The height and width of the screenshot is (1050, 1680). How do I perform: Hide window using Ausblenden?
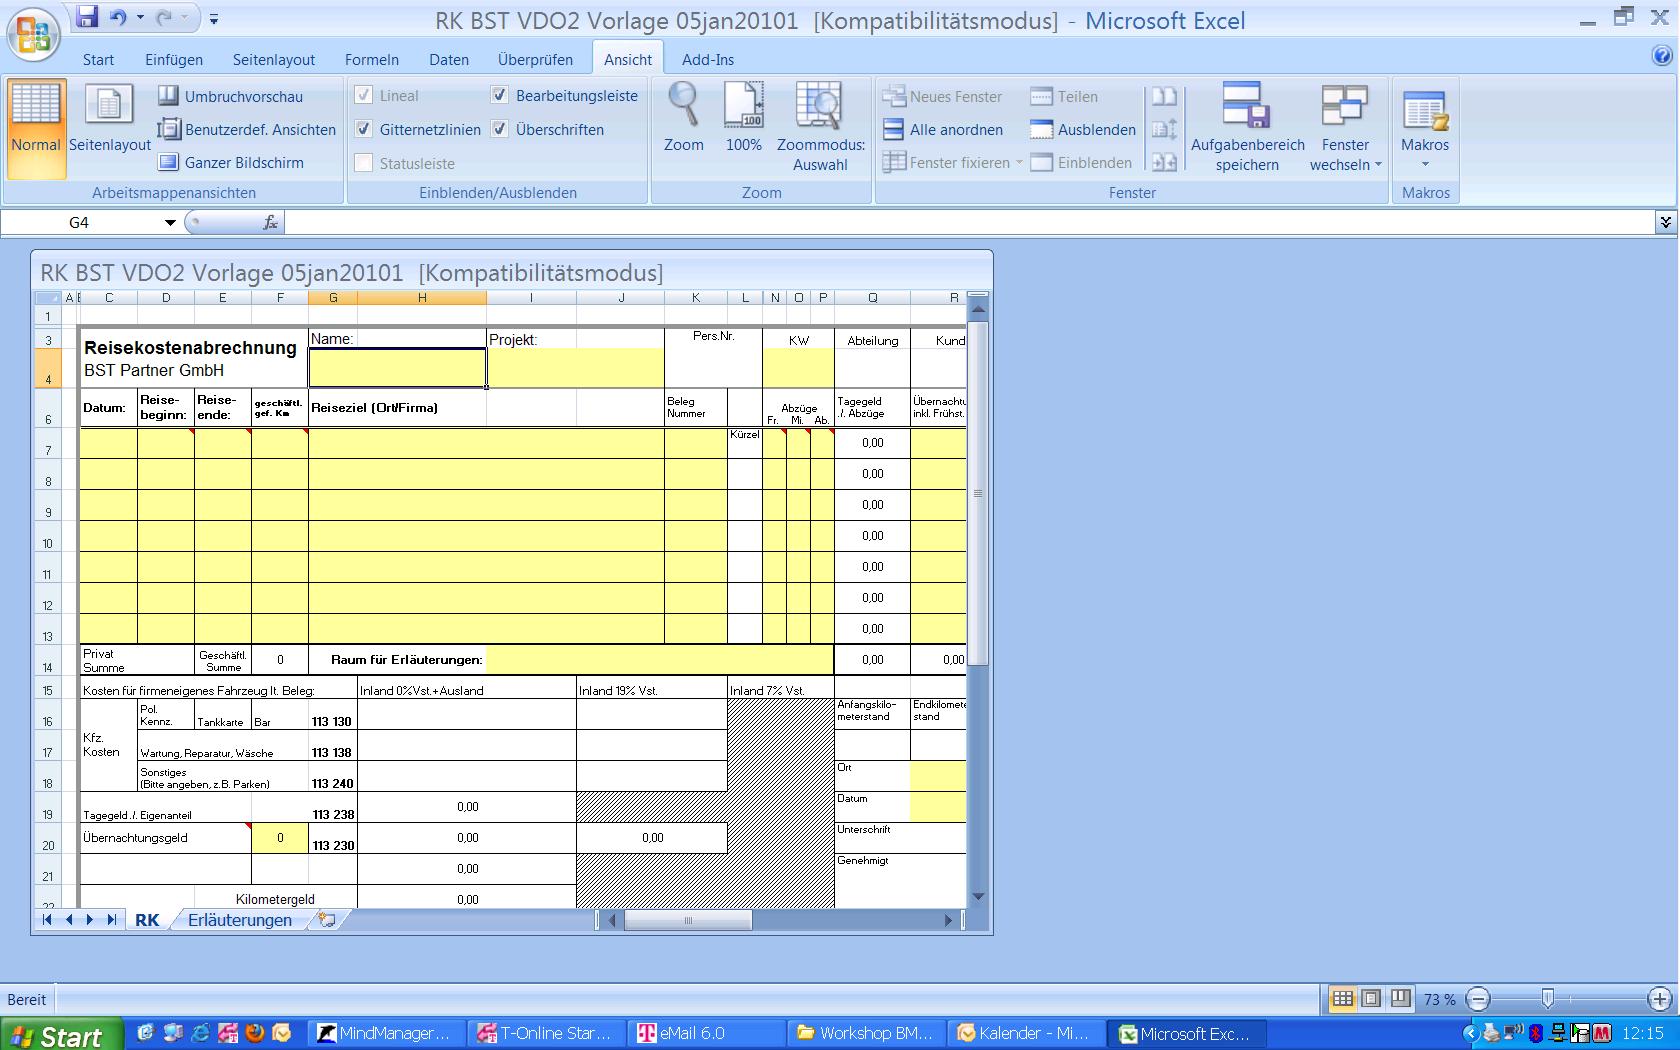[x=1084, y=129]
